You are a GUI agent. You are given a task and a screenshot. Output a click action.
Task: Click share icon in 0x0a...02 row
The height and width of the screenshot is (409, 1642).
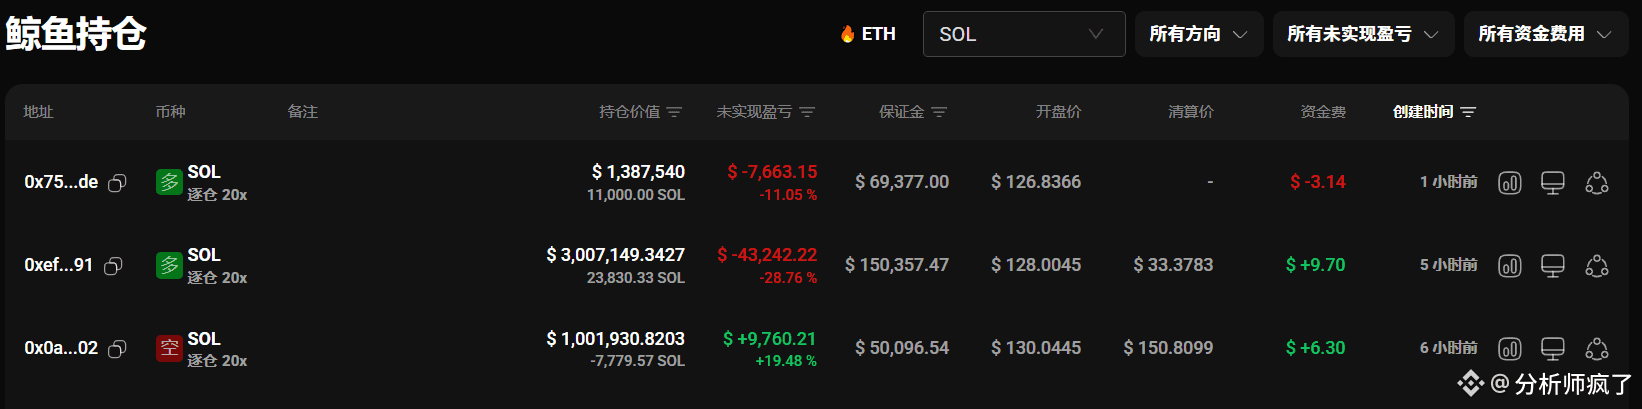(x=1597, y=349)
